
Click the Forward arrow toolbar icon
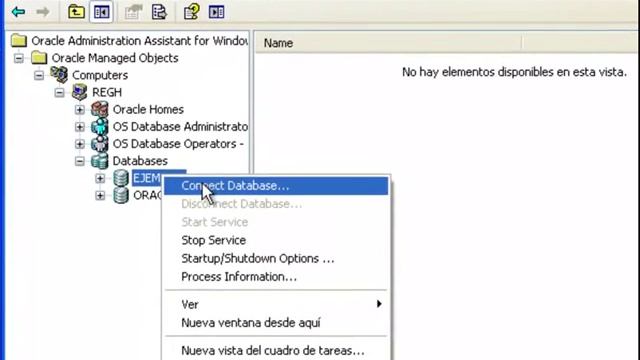pos(43,12)
